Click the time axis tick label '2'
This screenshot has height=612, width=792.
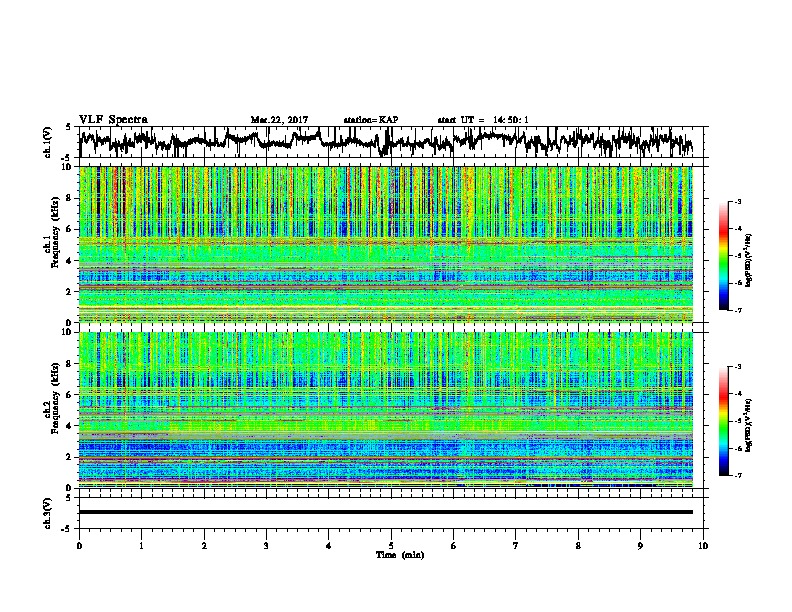pyautogui.click(x=204, y=546)
